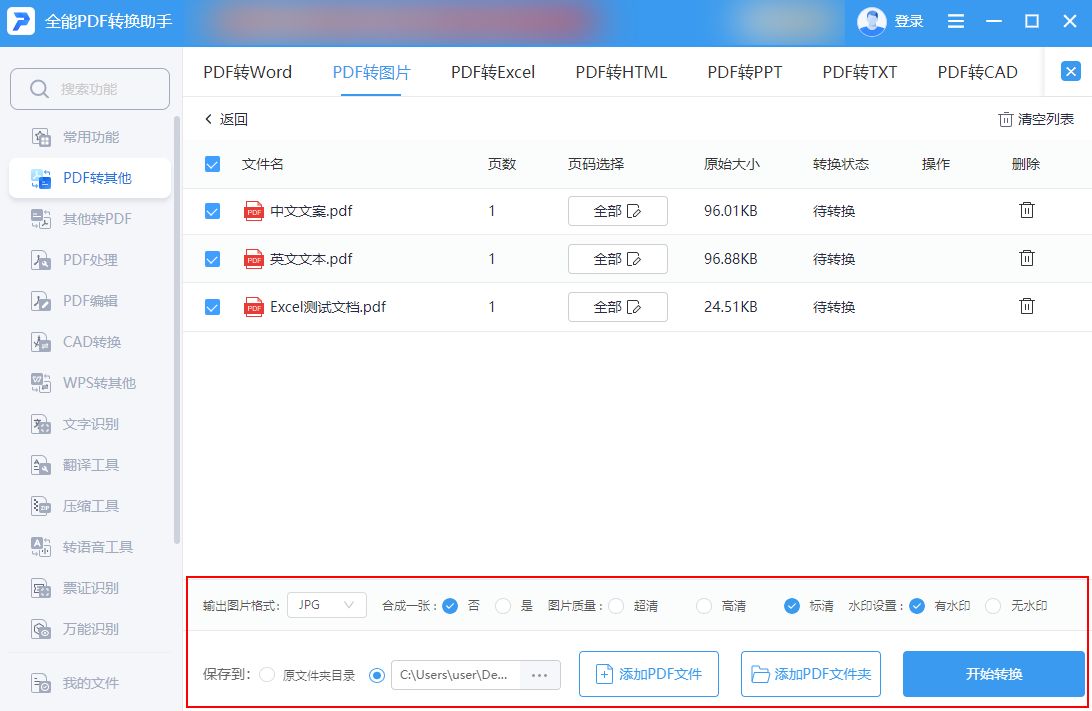Click the 转语音工具 sidebar icon

coord(41,547)
